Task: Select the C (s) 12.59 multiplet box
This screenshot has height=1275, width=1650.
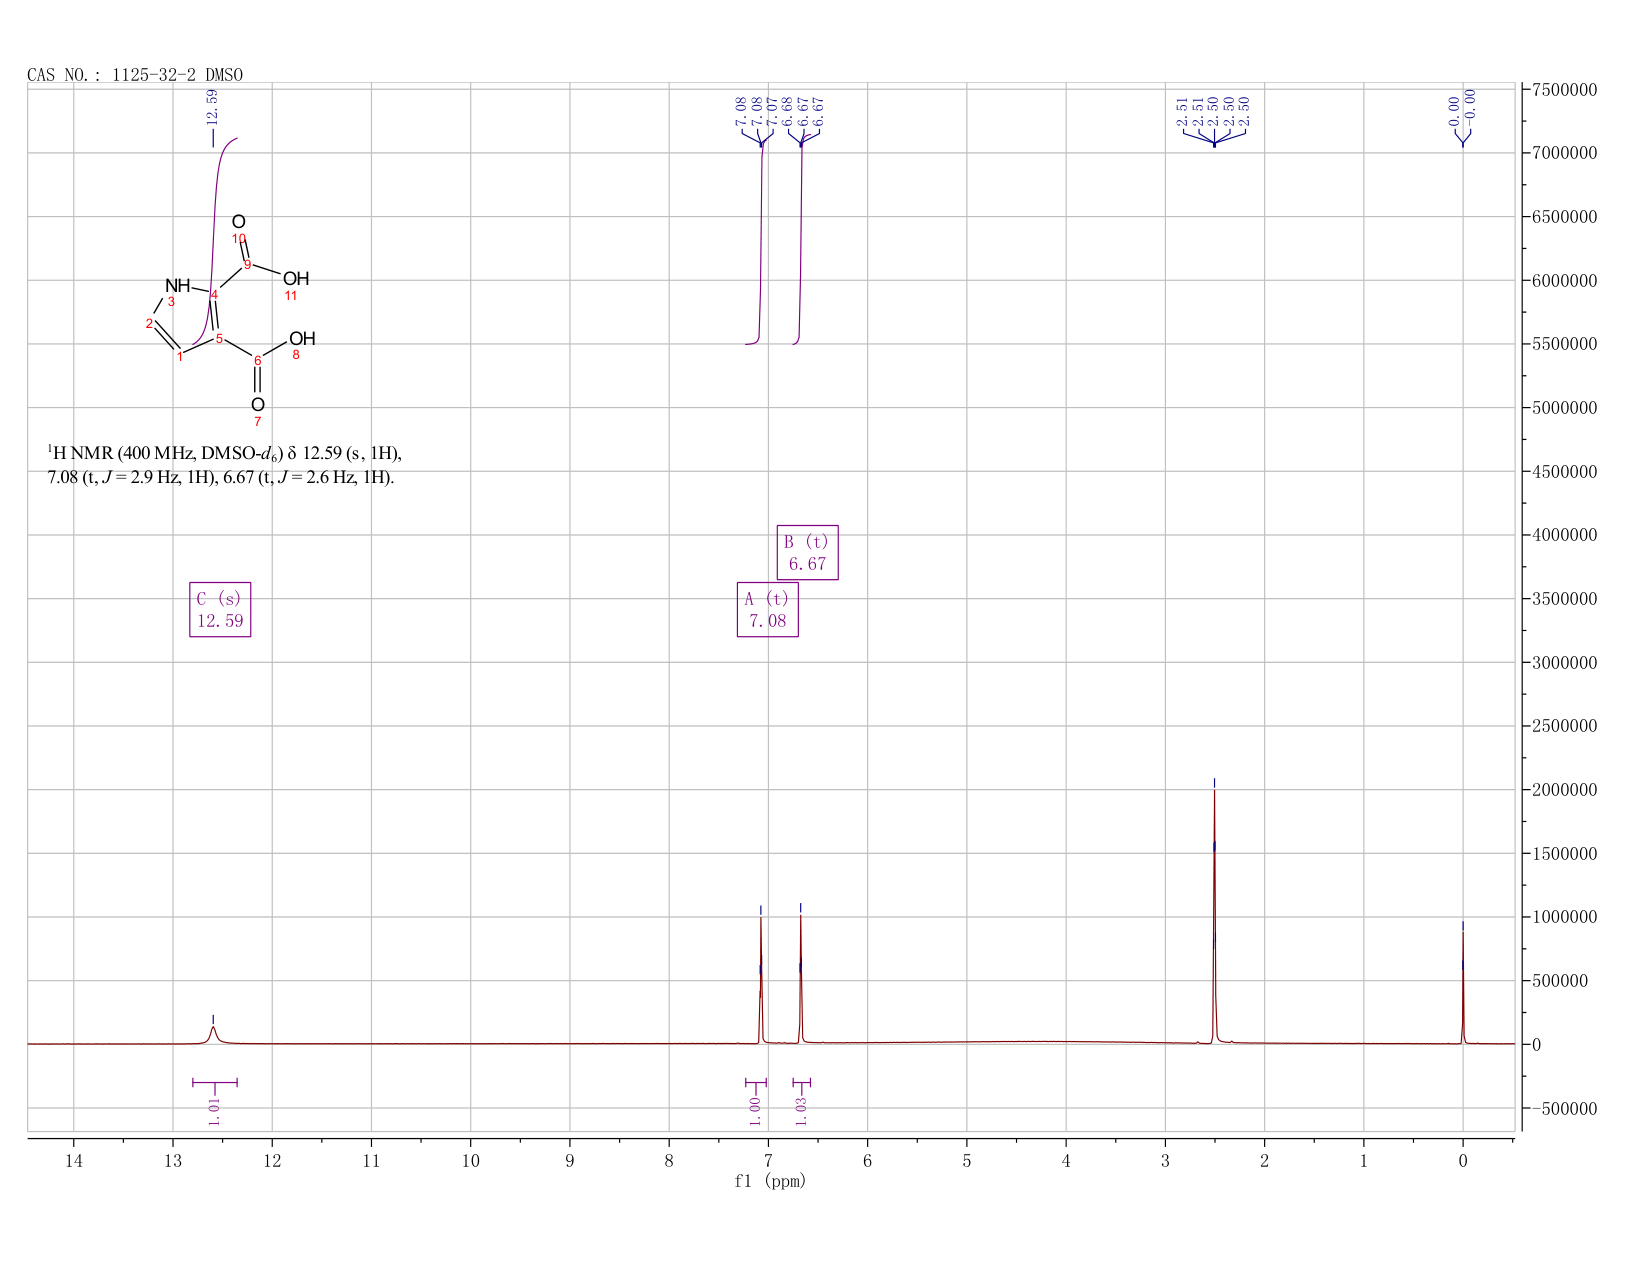Action: pos(220,609)
